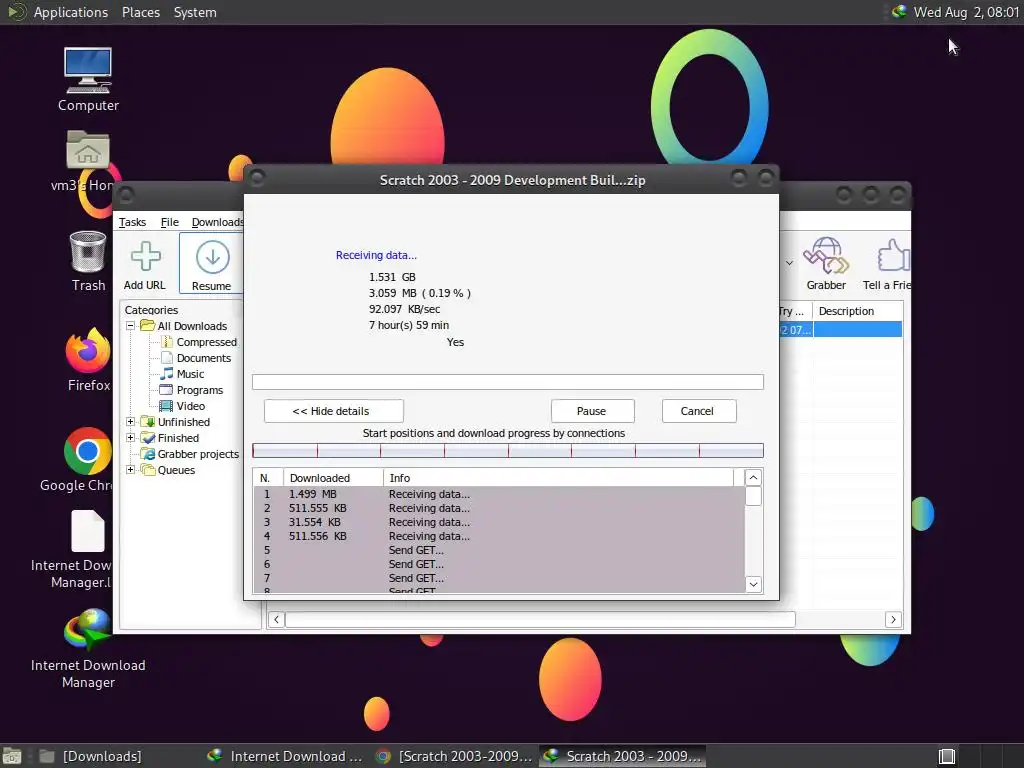Click the Resume download arrow icon

pos(212,257)
